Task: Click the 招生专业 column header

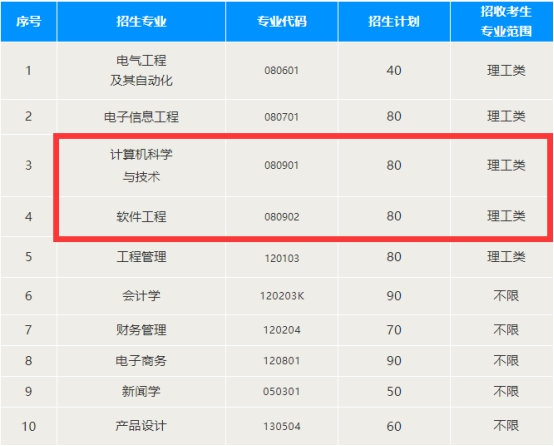Action: point(141,22)
